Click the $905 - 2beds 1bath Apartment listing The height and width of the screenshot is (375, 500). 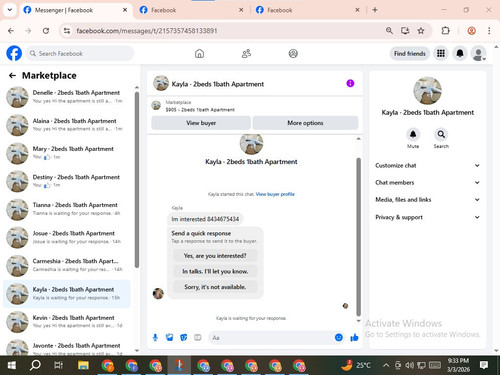coord(200,109)
